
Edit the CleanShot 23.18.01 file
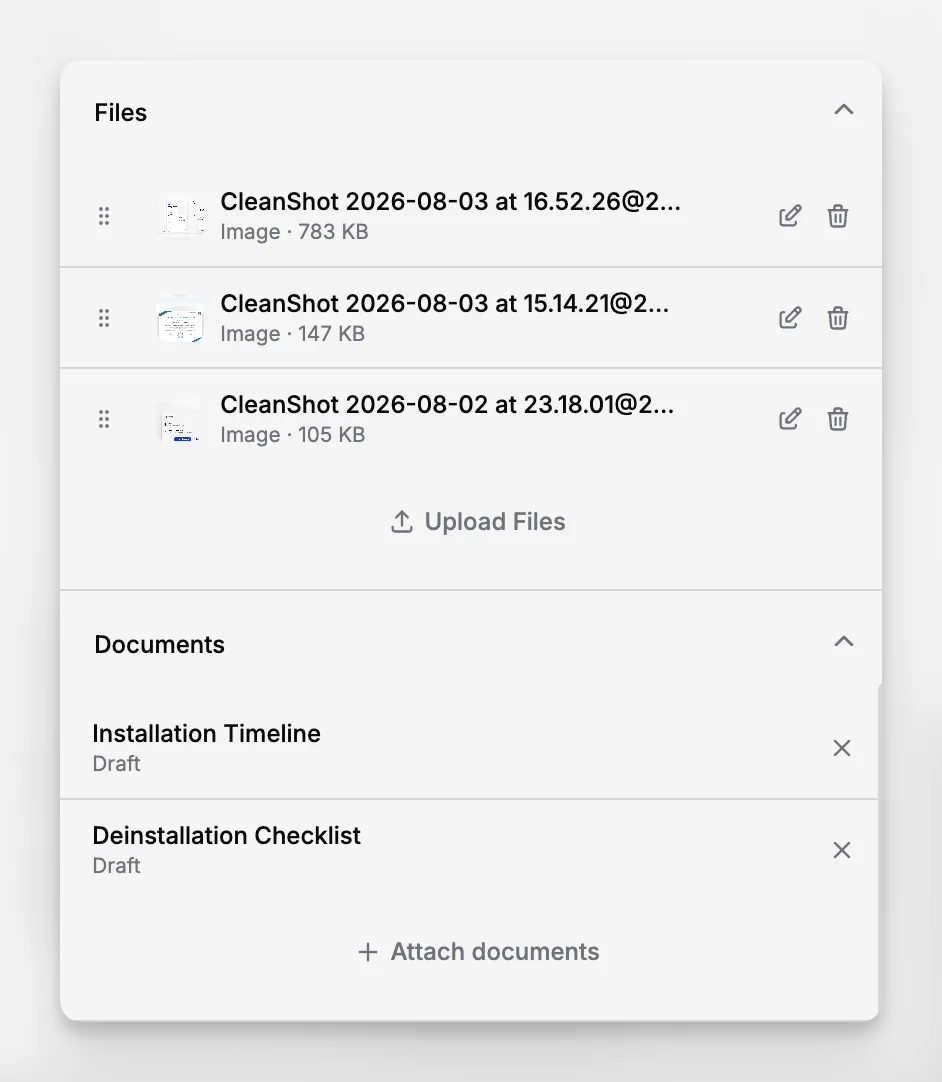tap(790, 419)
